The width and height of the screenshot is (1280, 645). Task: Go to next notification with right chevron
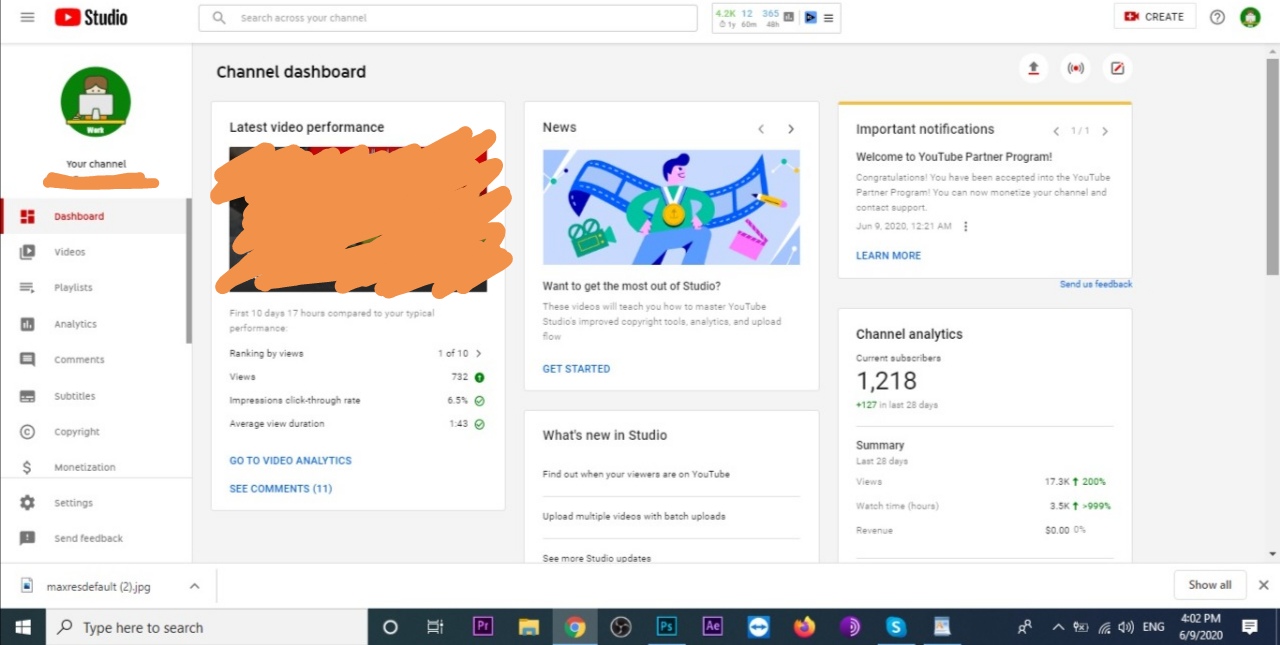click(1105, 131)
